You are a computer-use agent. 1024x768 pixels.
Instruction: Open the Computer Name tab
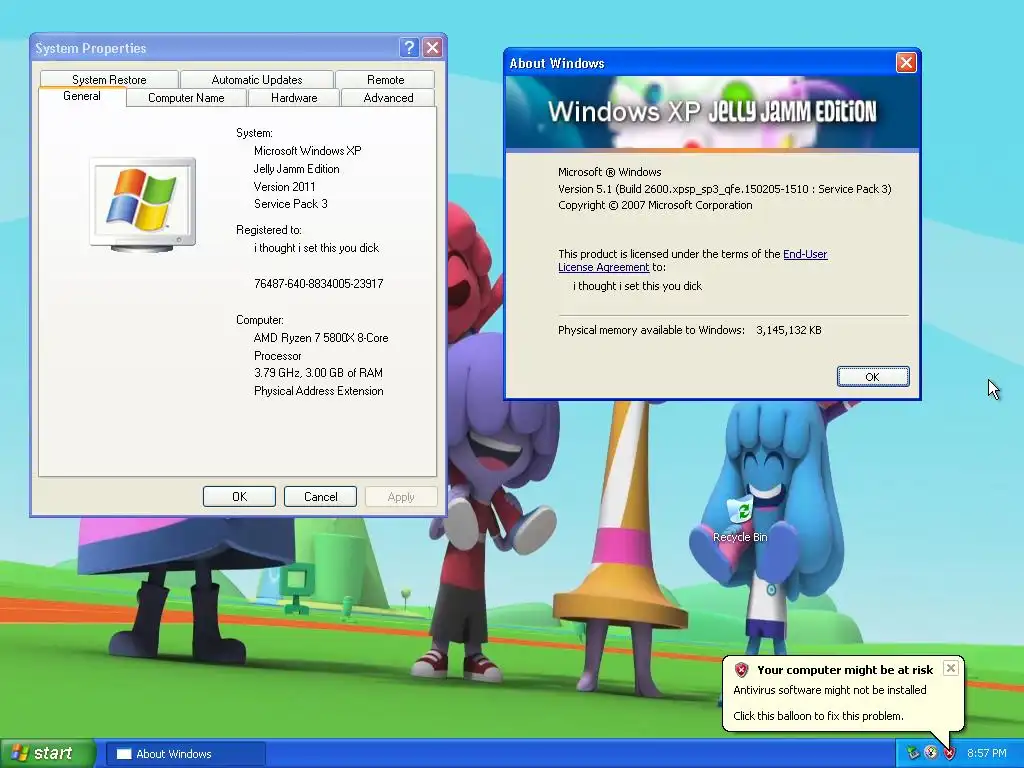pyautogui.click(x=186, y=98)
